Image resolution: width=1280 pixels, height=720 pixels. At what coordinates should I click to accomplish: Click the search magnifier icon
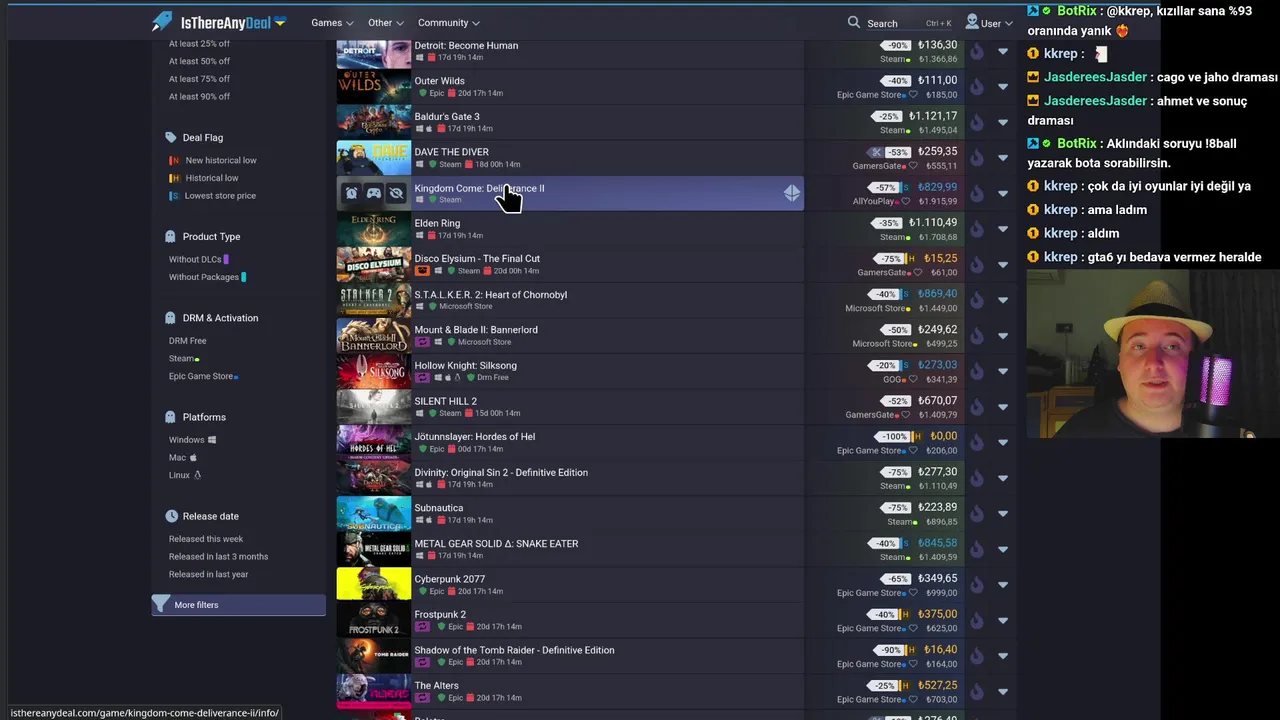853,22
